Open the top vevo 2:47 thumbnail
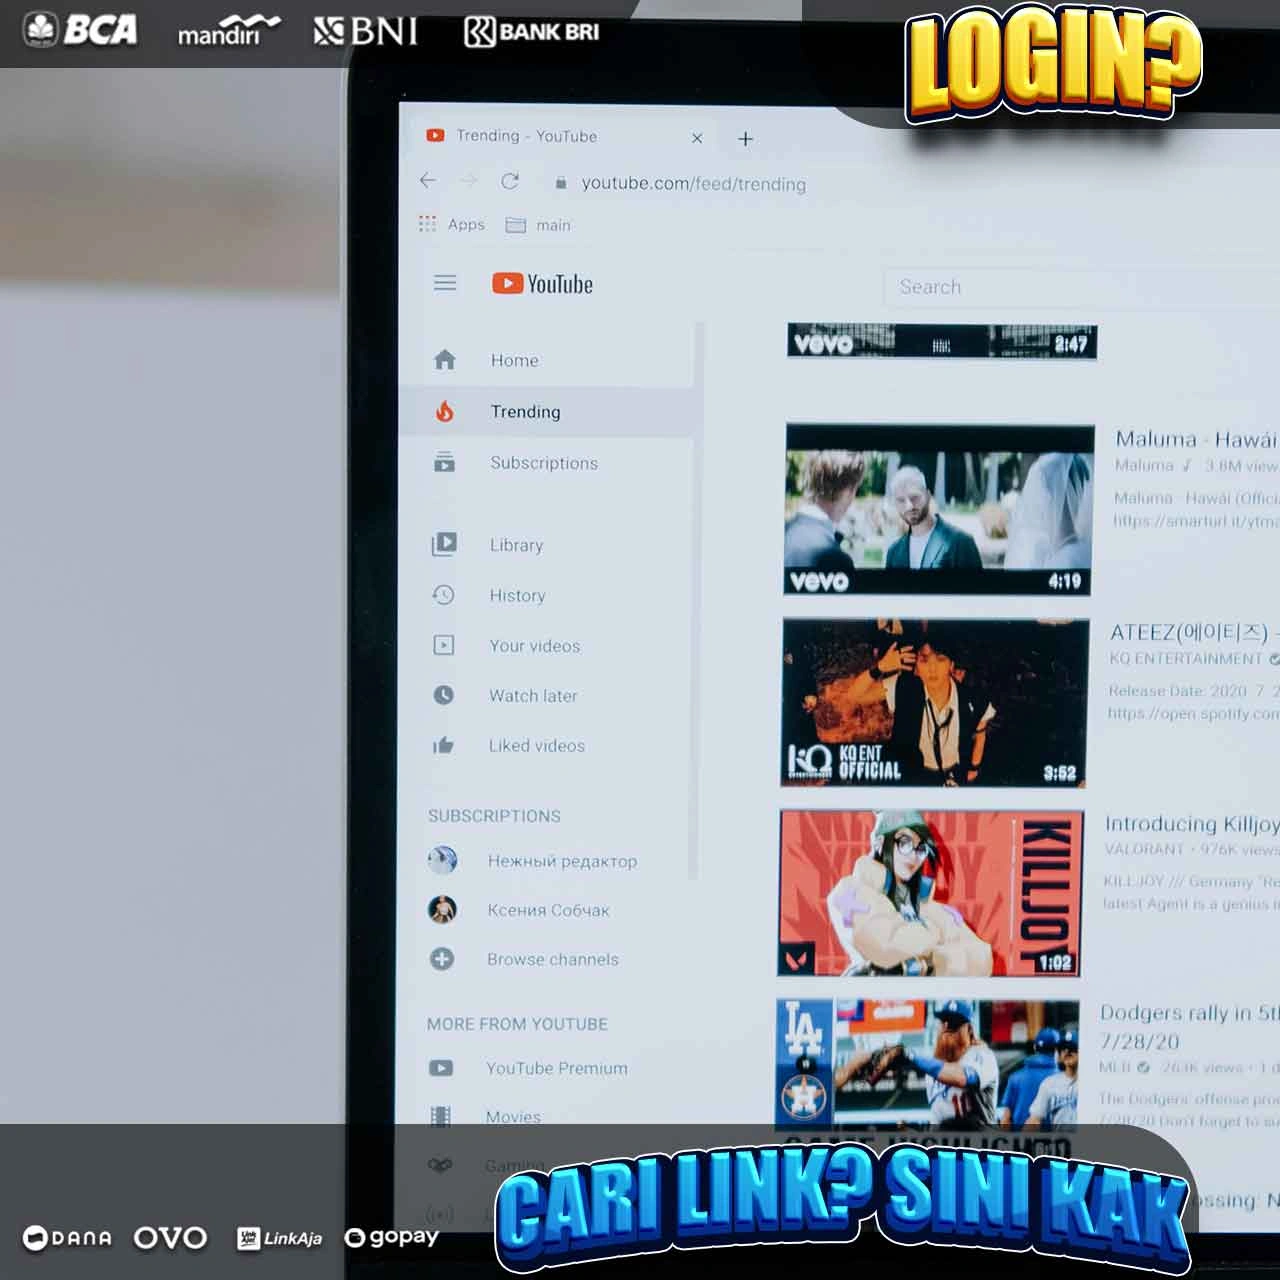 point(942,342)
